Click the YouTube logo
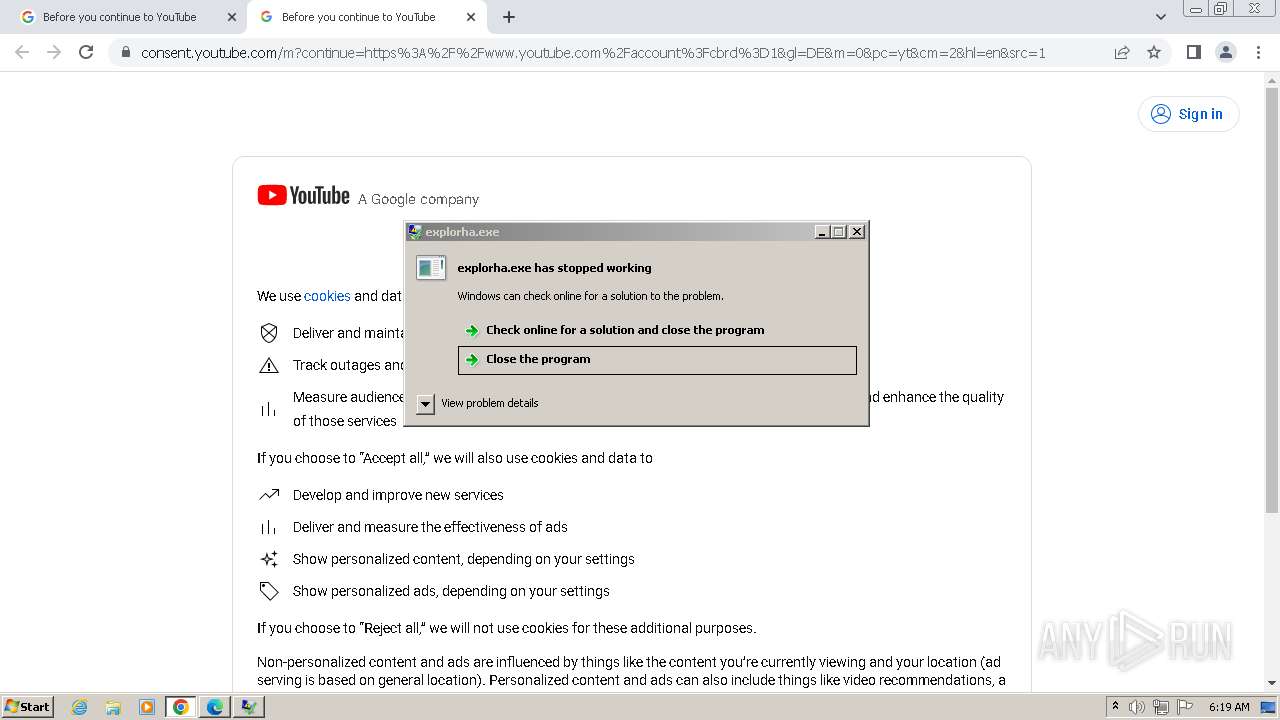Viewport: 1280px width, 720px height. pyautogui.click(x=303, y=195)
